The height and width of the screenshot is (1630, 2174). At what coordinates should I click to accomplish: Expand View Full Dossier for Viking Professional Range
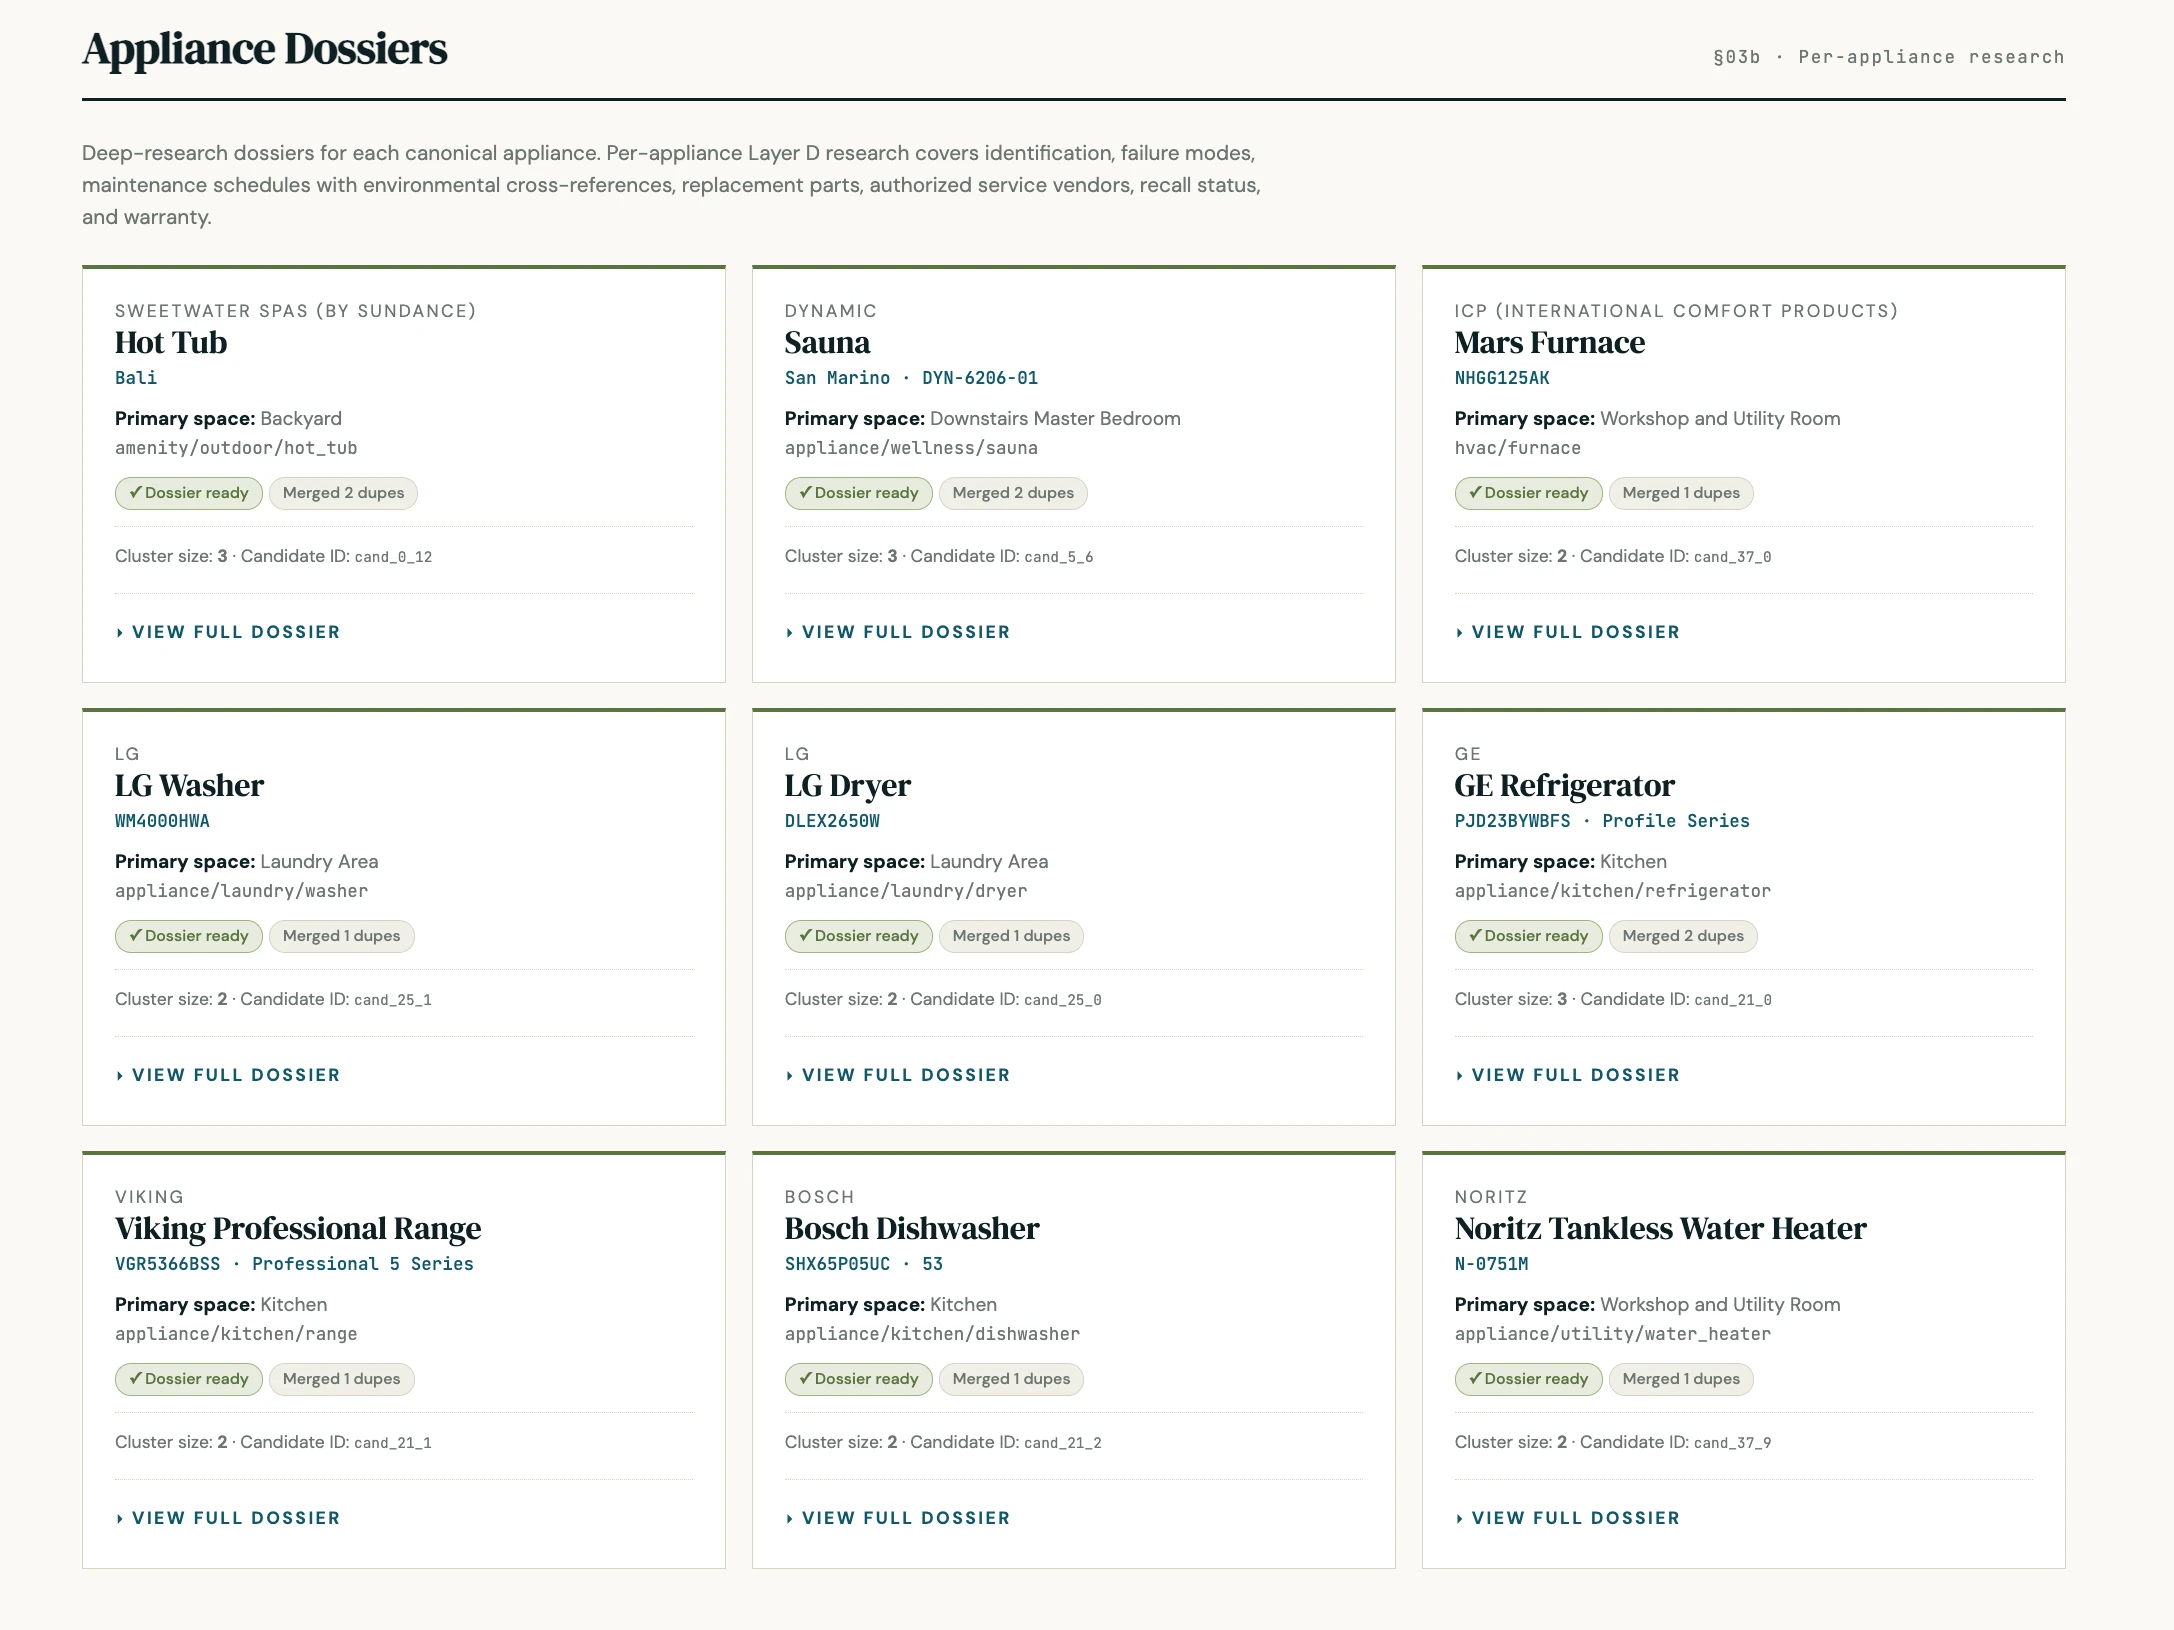click(x=228, y=1518)
